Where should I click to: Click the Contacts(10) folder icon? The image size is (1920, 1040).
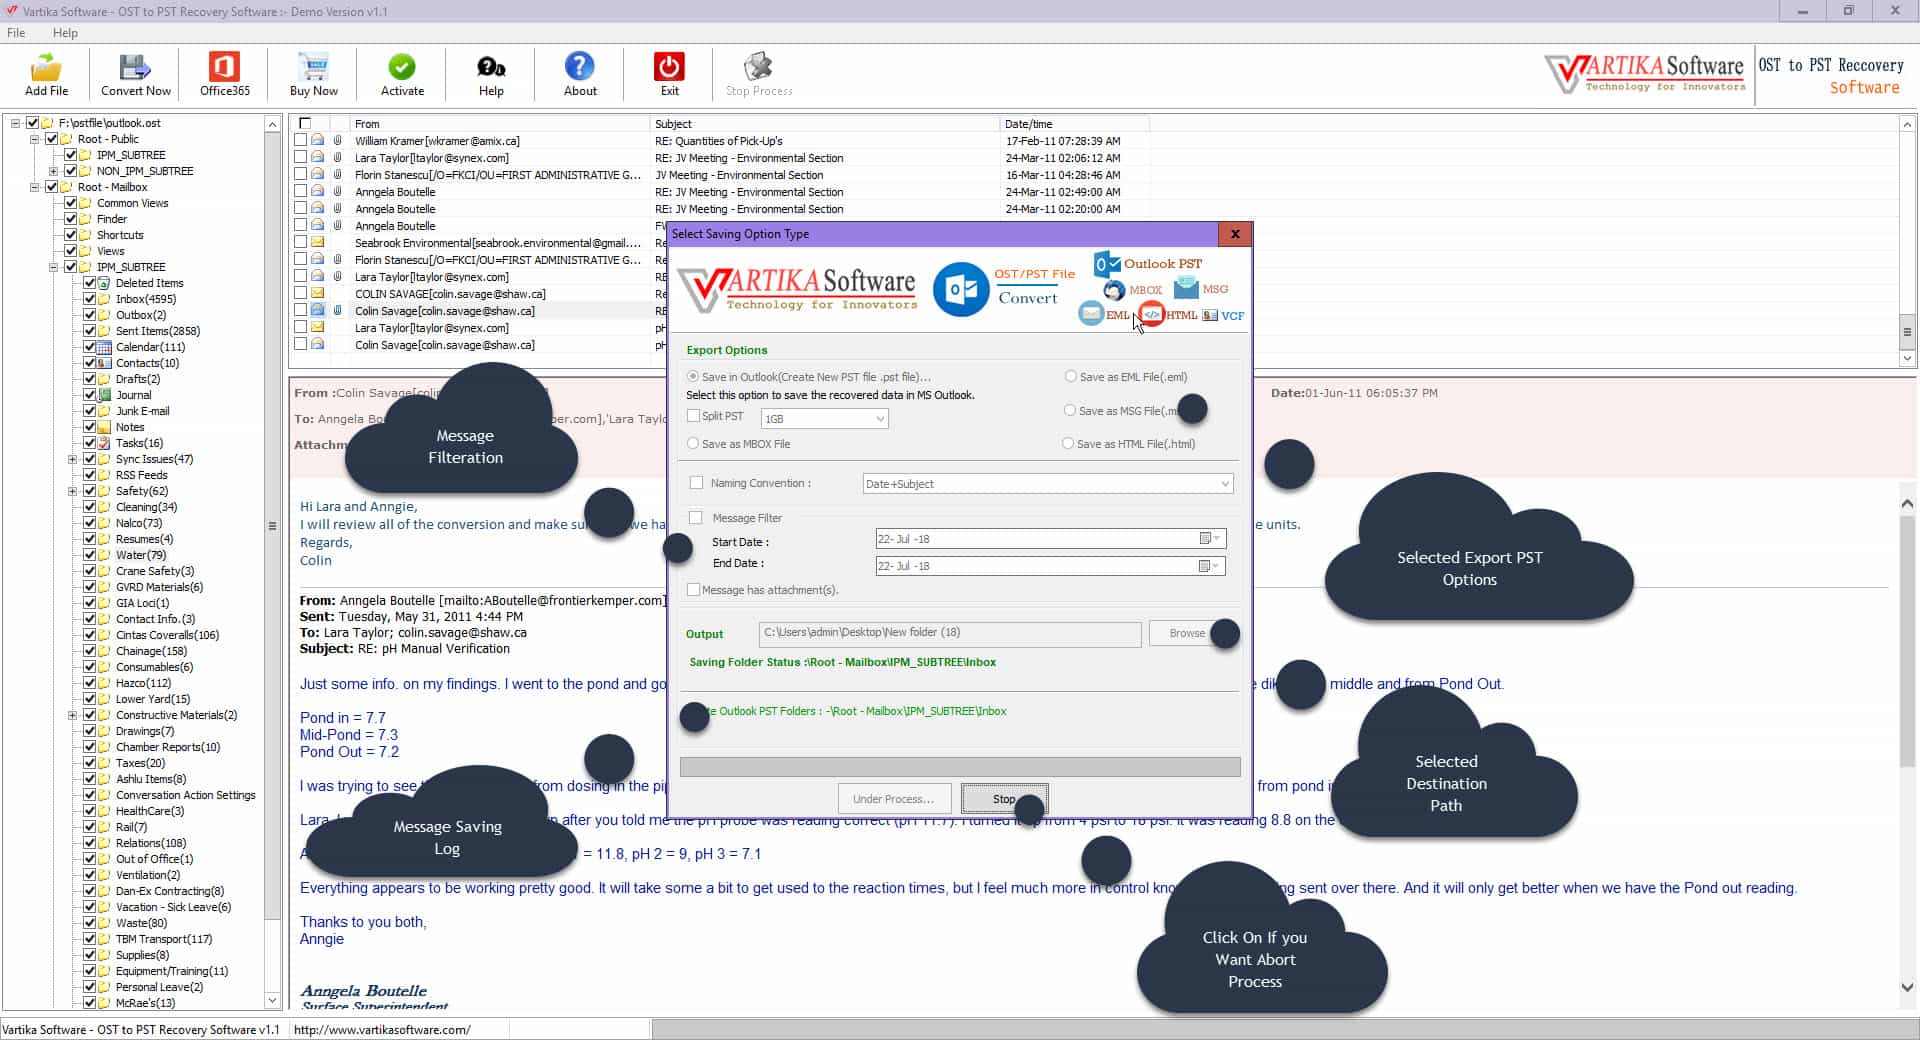[x=105, y=363]
